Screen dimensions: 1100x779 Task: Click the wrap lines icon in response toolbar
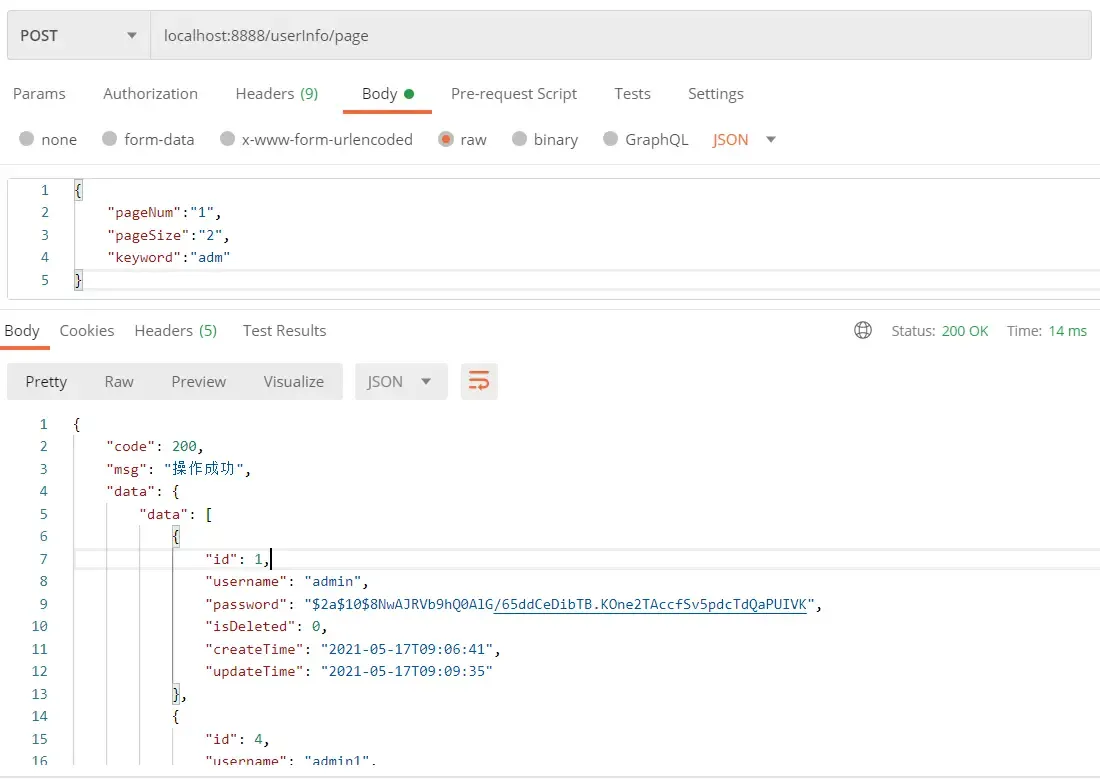pos(479,381)
